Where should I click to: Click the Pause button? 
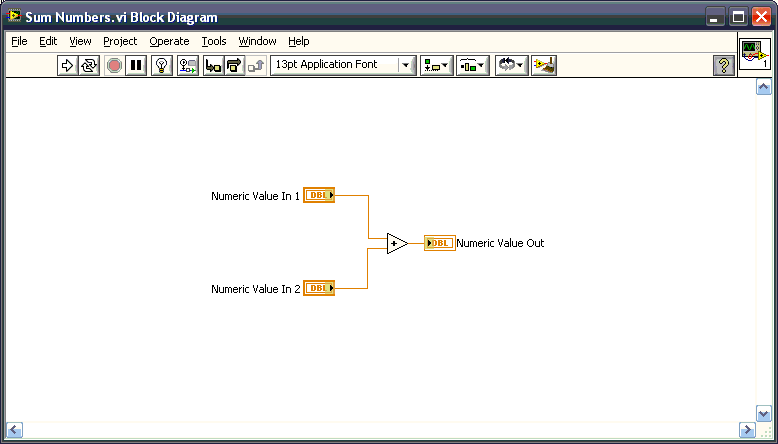point(136,65)
